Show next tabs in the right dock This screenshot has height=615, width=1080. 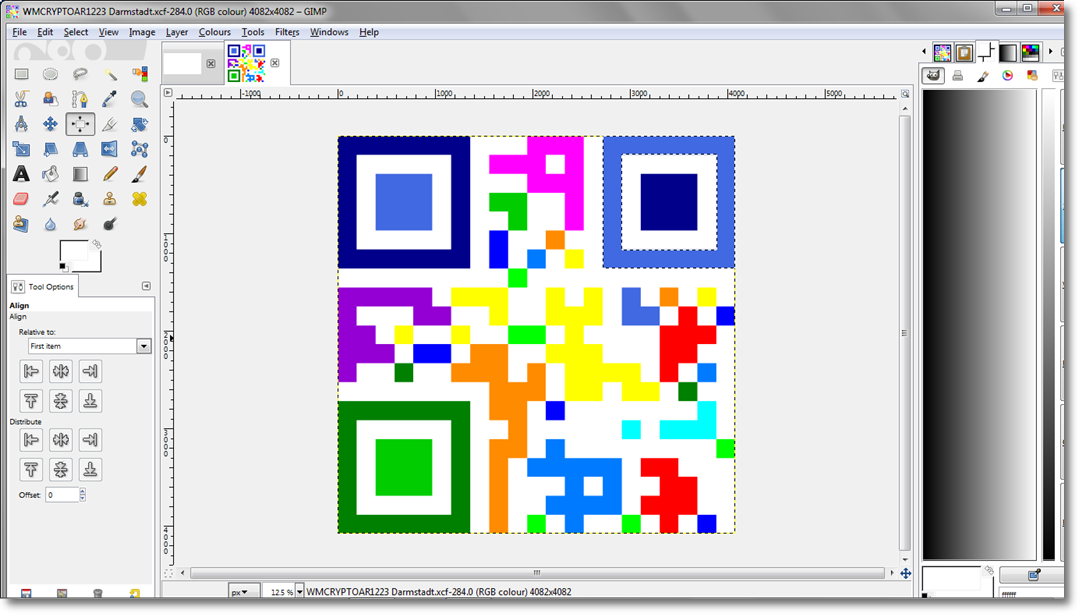pyautogui.click(x=1050, y=52)
